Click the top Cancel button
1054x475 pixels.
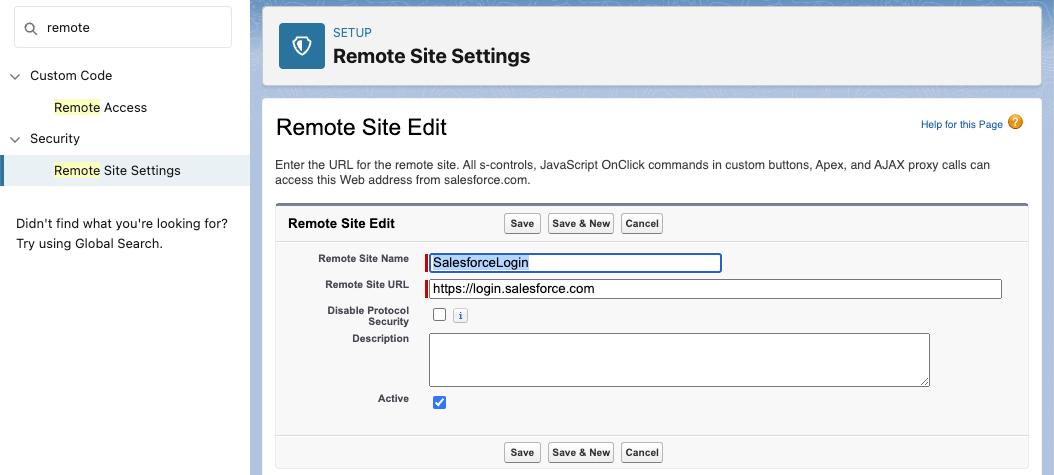642,224
